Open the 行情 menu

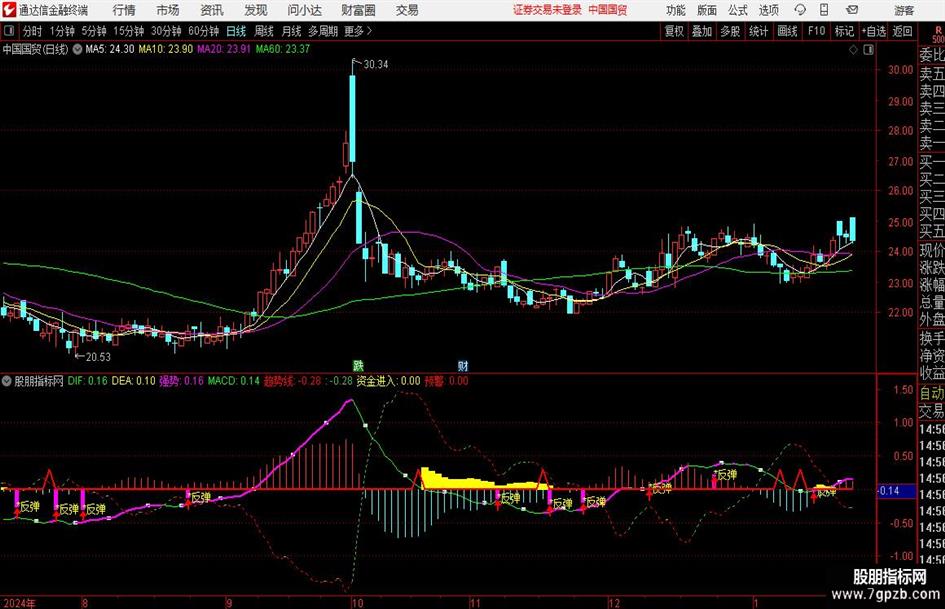pyautogui.click(x=124, y=10)
